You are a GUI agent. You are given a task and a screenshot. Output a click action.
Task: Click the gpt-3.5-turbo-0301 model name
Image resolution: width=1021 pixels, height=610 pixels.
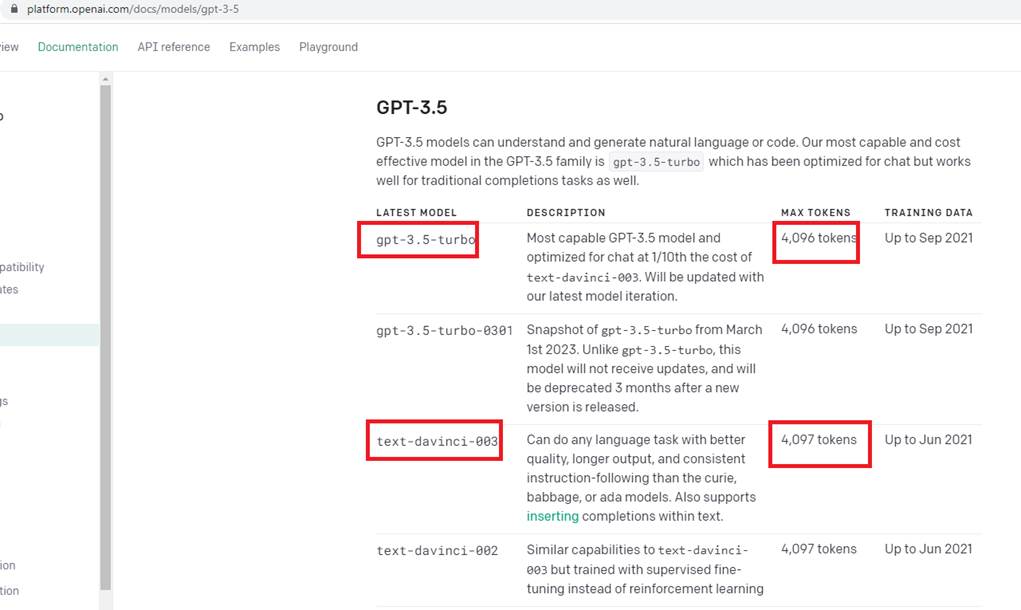(444, 330)
